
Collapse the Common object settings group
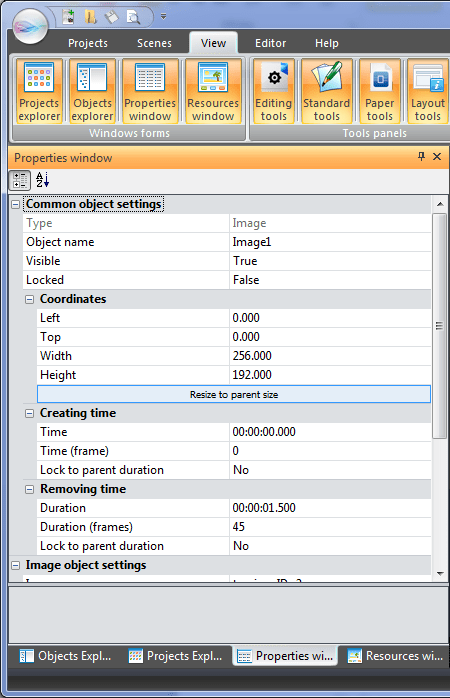click(16, 204)
